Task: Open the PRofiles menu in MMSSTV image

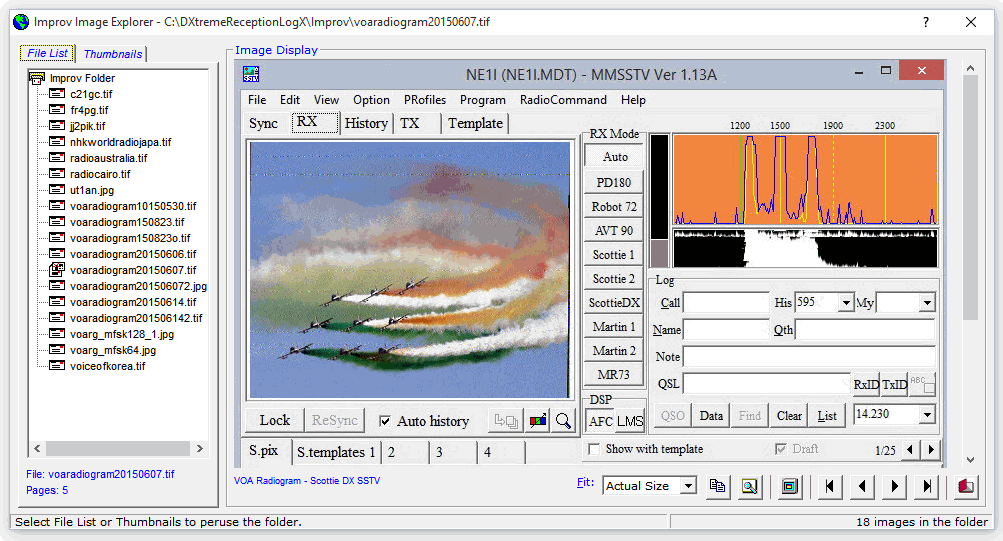Action: pyautogui.click(x=425, y=100)
